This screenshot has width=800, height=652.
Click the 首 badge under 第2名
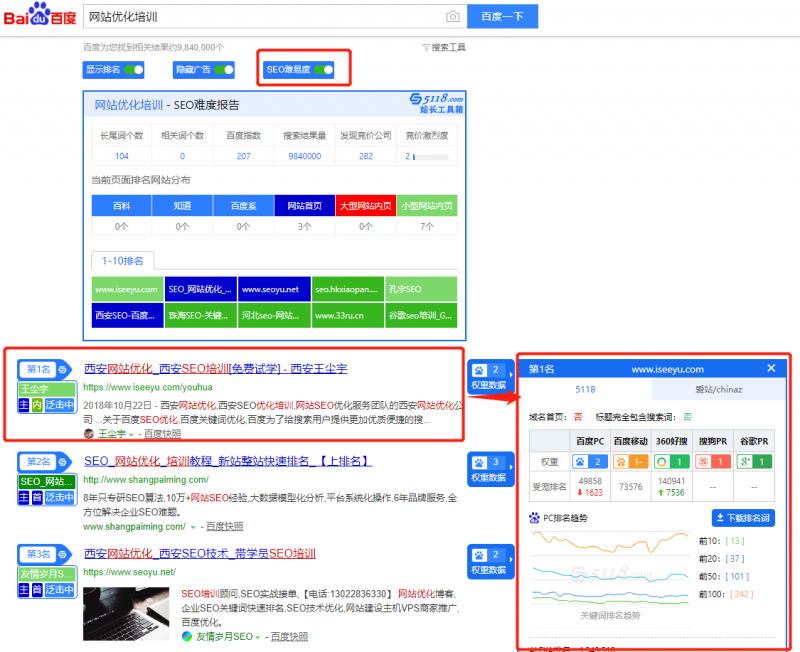point(37,497)
